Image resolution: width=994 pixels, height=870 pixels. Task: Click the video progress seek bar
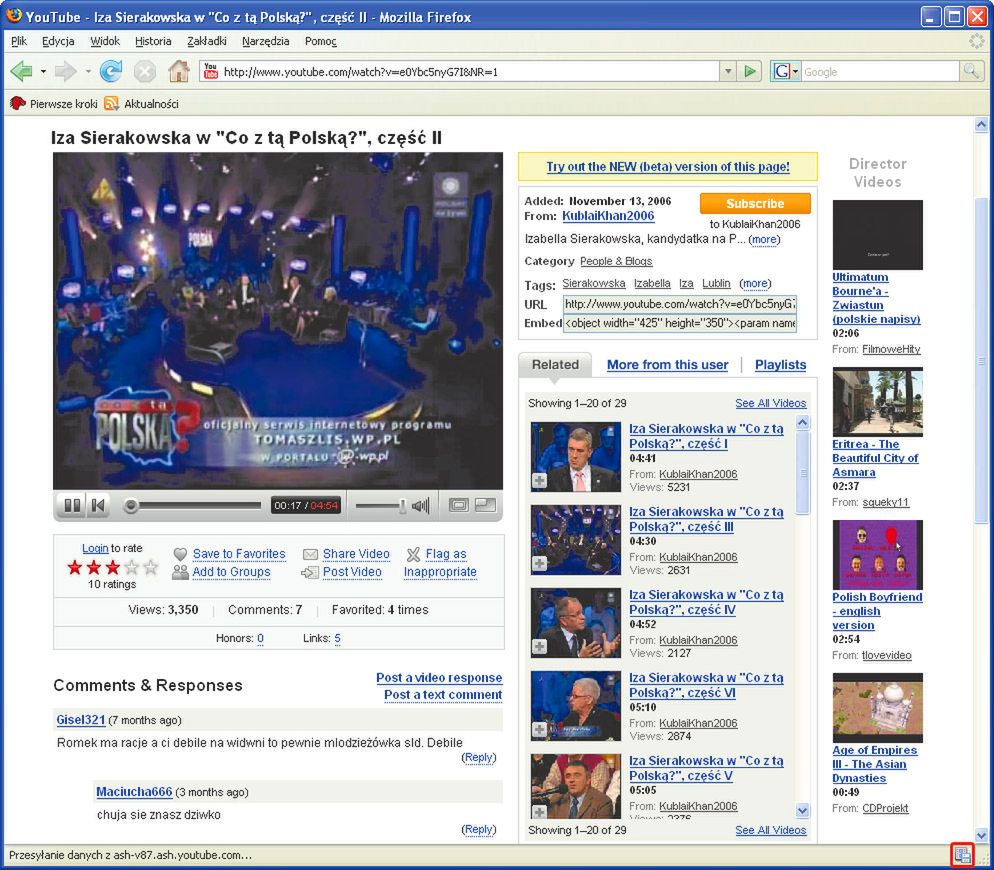point(193,505)
